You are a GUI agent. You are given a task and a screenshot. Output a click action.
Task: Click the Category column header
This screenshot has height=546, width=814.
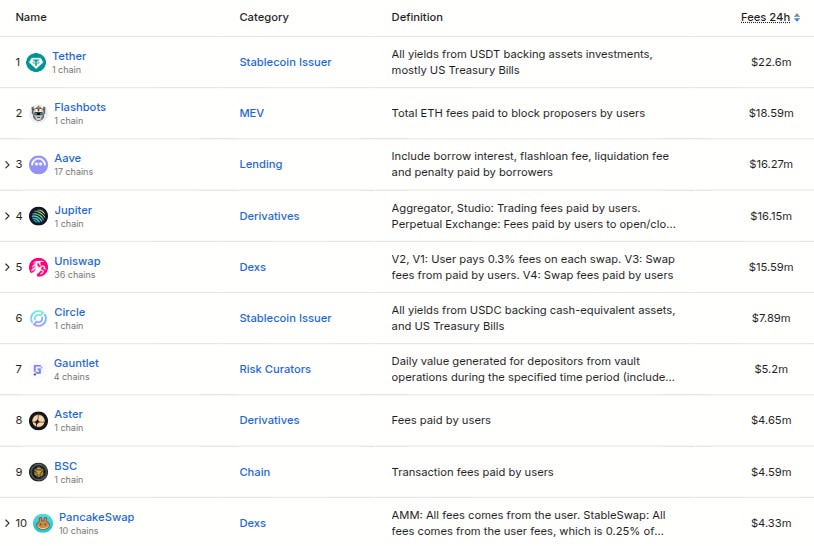click(264, 17)
